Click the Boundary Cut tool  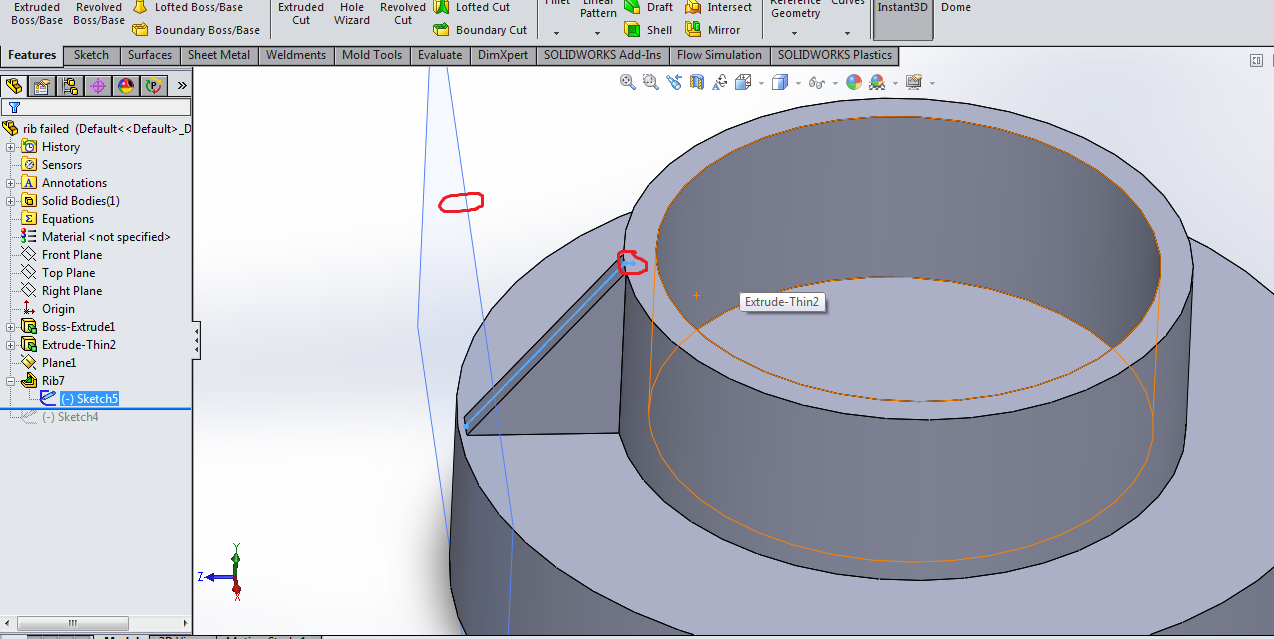click(x=480, y=30)
